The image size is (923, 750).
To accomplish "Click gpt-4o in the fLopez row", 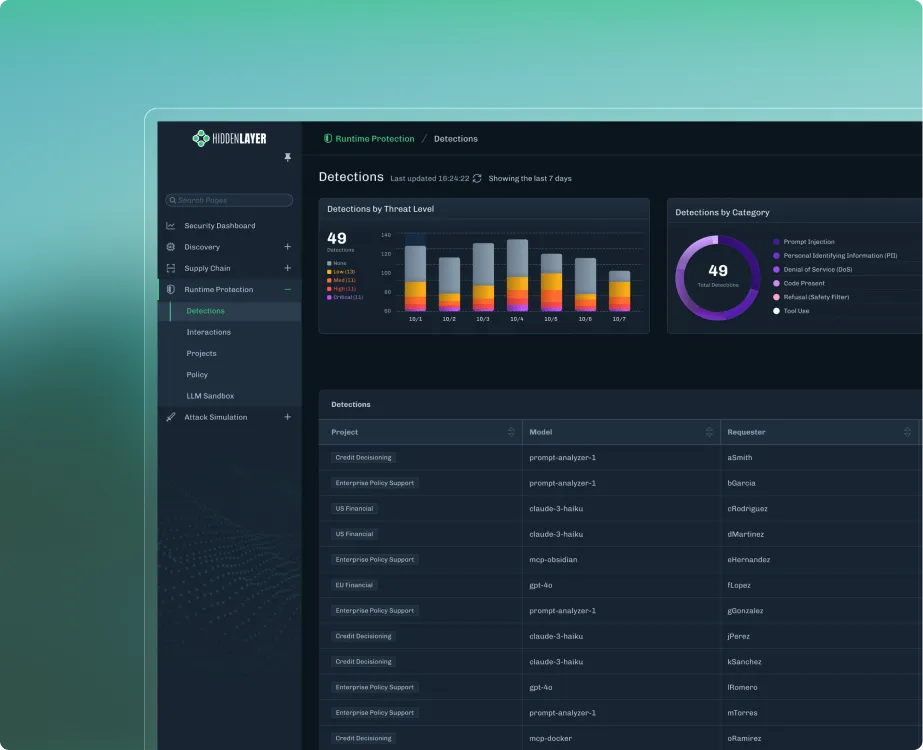I will (540, 585).
